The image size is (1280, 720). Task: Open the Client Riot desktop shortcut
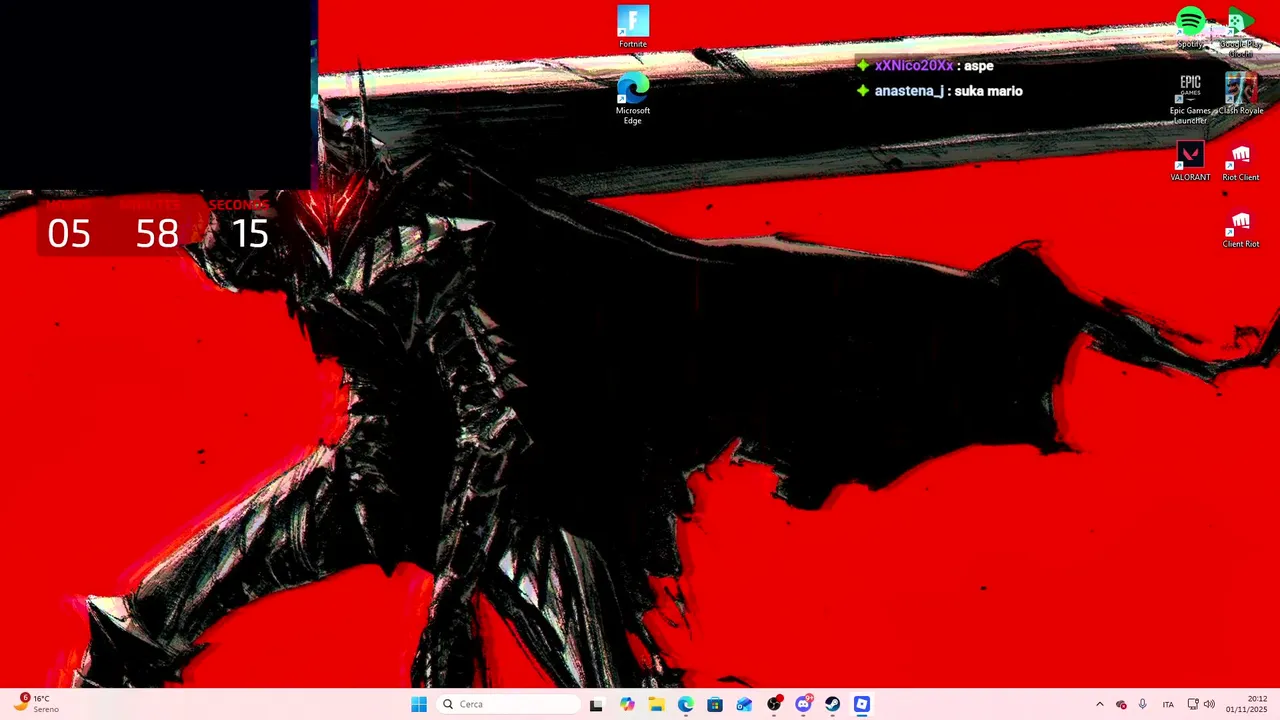click(x=1240, y=228)
